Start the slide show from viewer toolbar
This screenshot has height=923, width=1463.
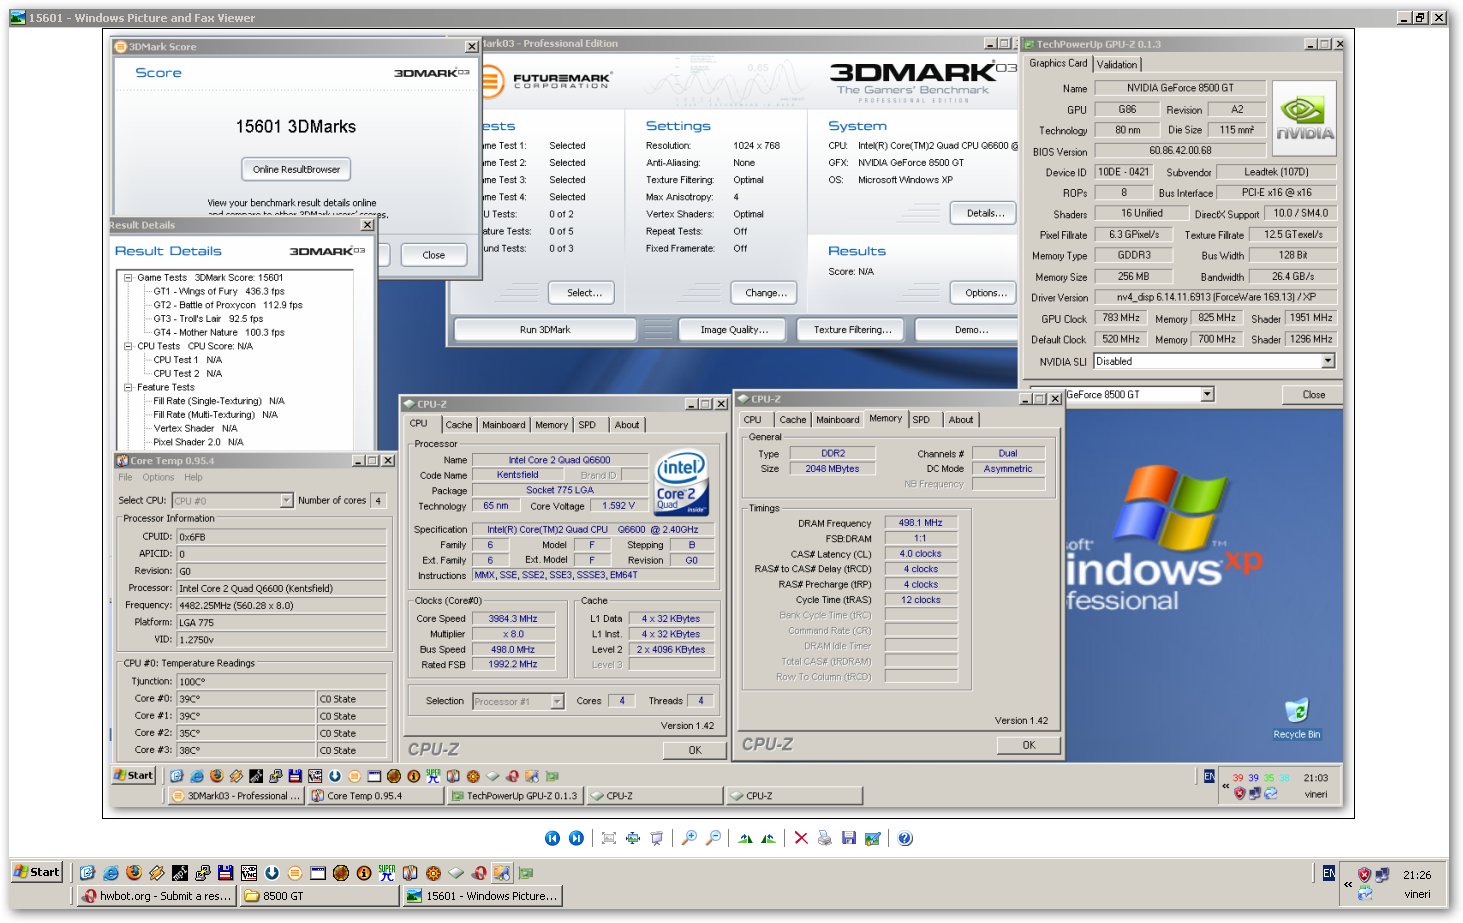(x=657, y=838)
